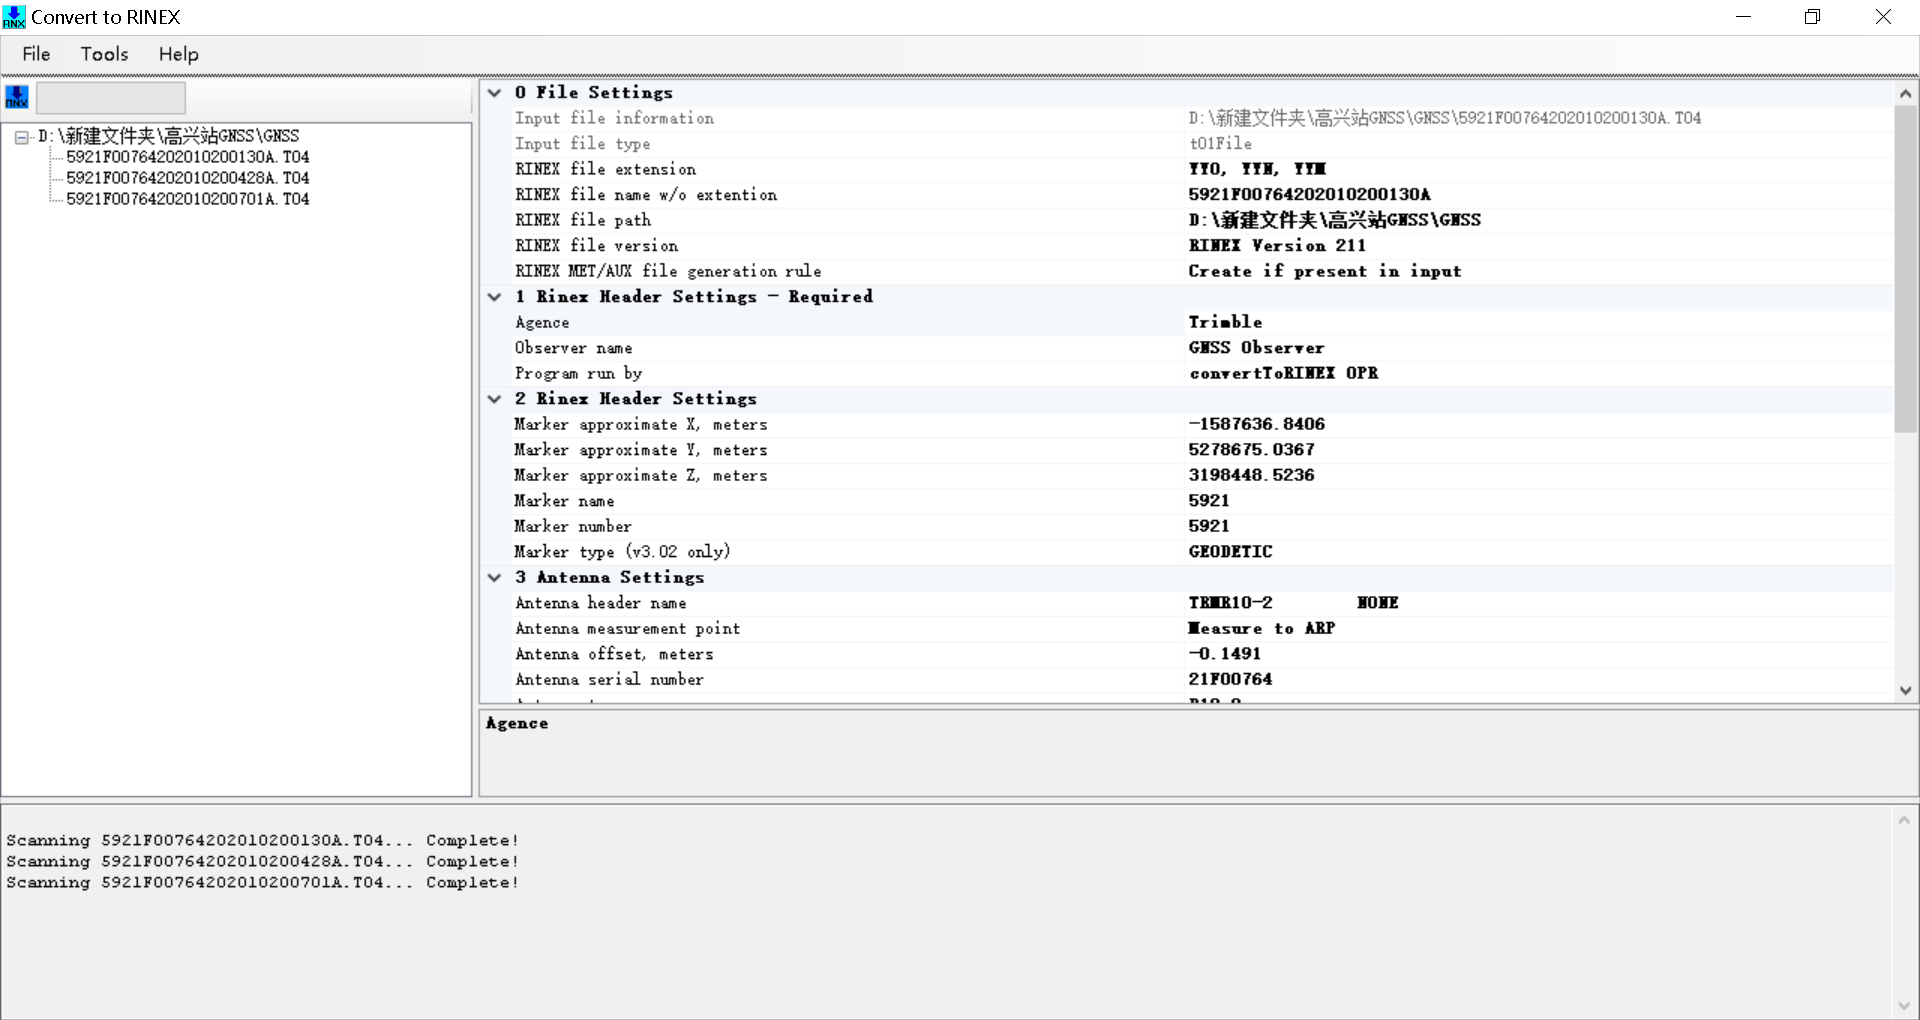This screenshot has width=1920, height=1020.
Task: Click the RINEX file version value
Action: coord(1276,246)
